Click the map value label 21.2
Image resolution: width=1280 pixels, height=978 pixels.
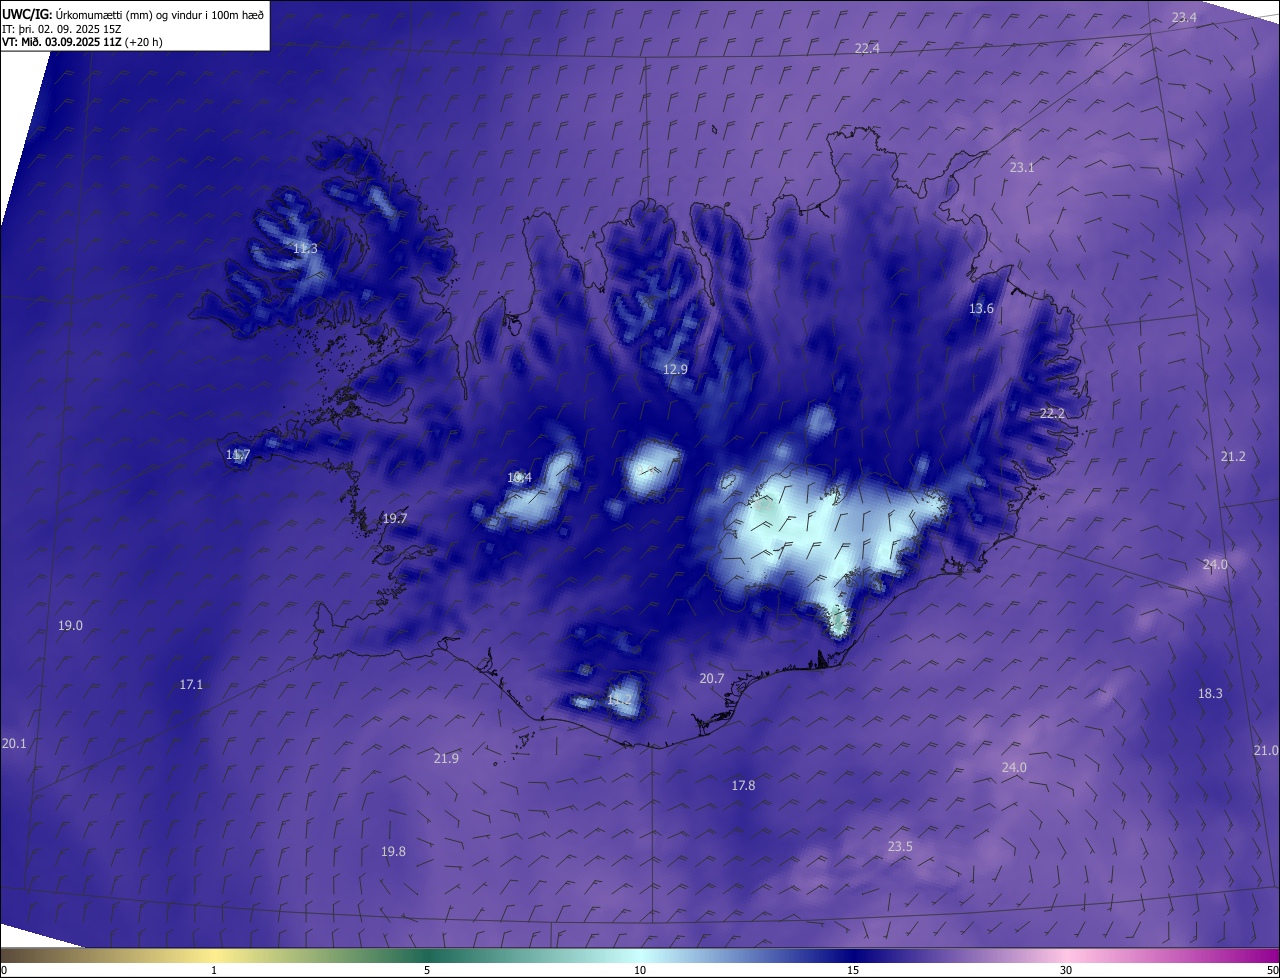1233,456
